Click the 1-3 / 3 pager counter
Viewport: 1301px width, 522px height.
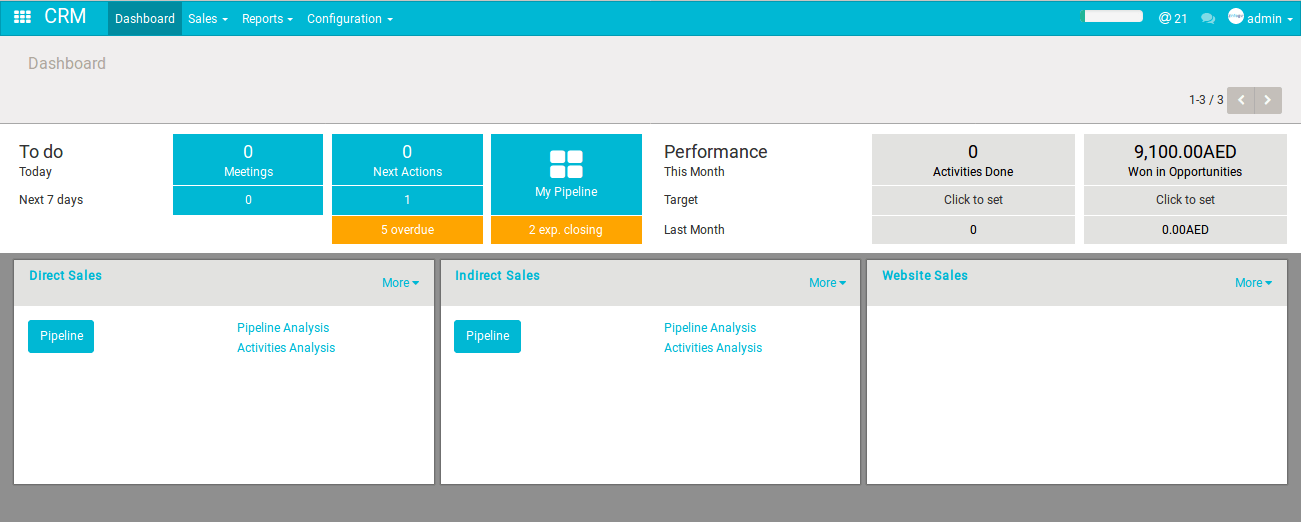tap(1206, 100)
